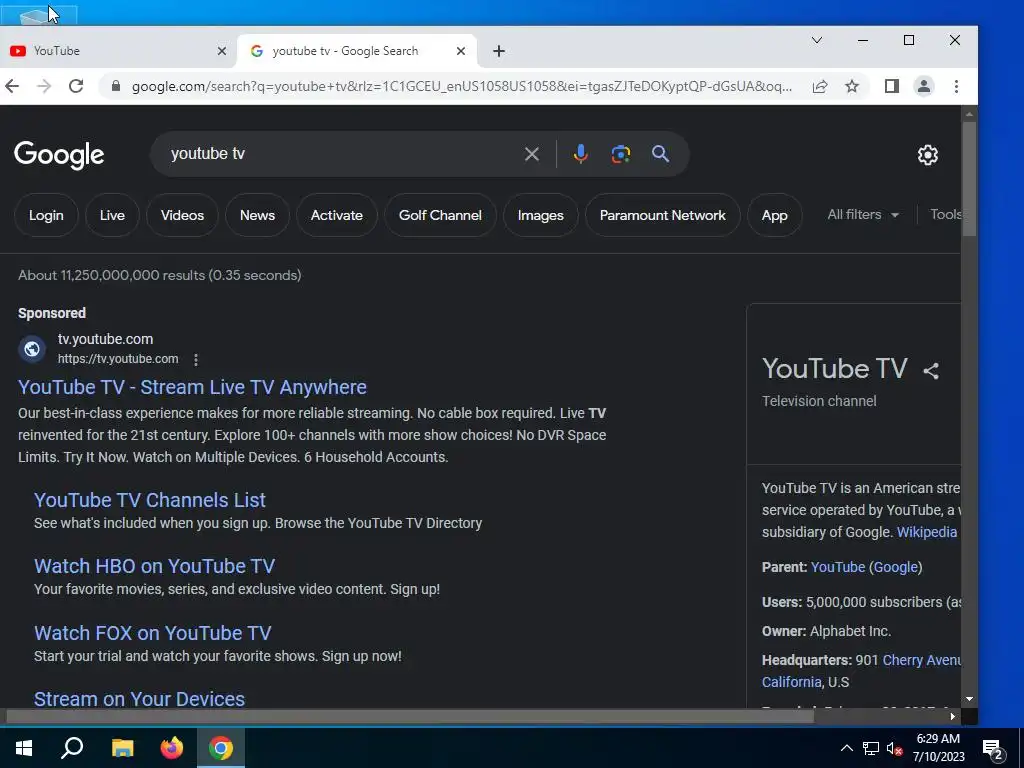Apply the Live filter chip

(112, 216)
